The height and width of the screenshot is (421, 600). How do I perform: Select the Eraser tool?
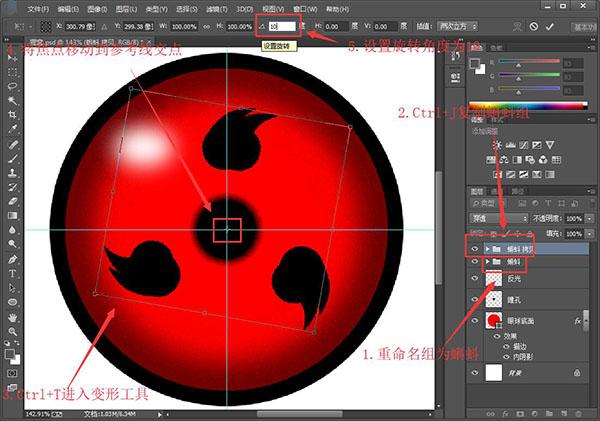click(x=12, y=201)
